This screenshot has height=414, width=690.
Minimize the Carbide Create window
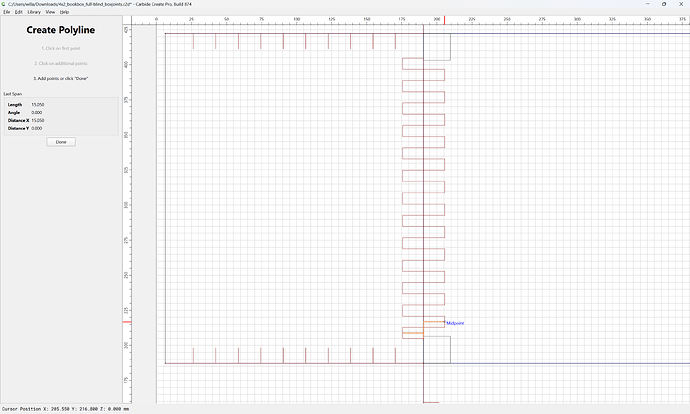(x=647, y=4)
